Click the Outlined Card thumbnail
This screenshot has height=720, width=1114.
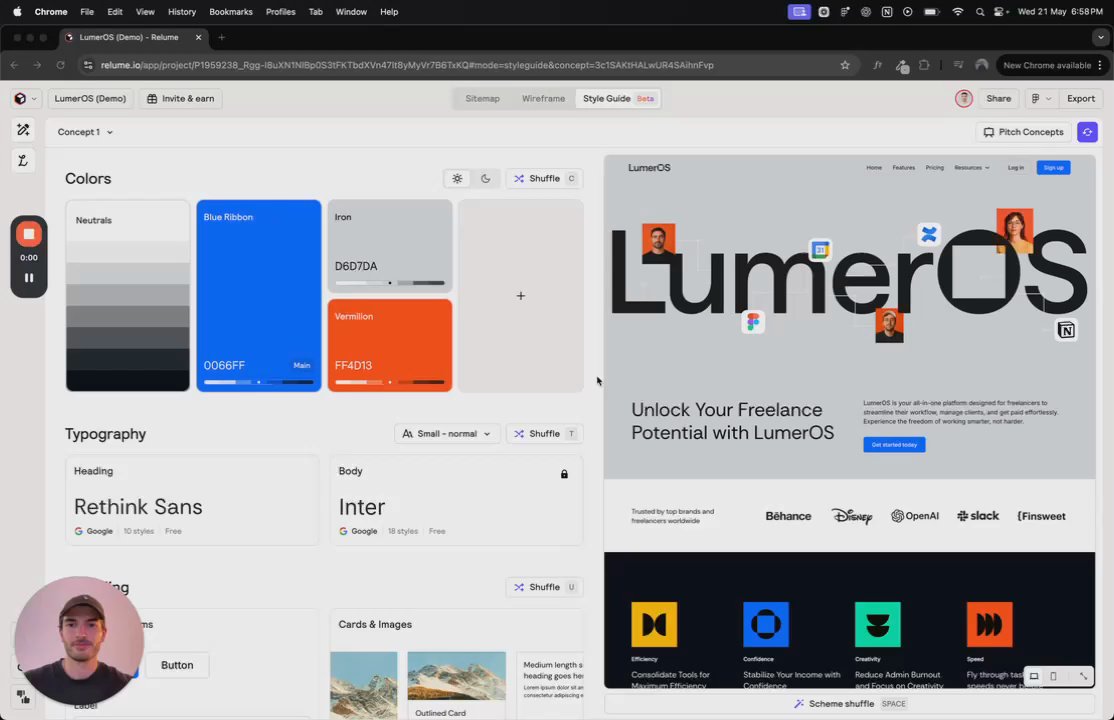pos(456,684)
